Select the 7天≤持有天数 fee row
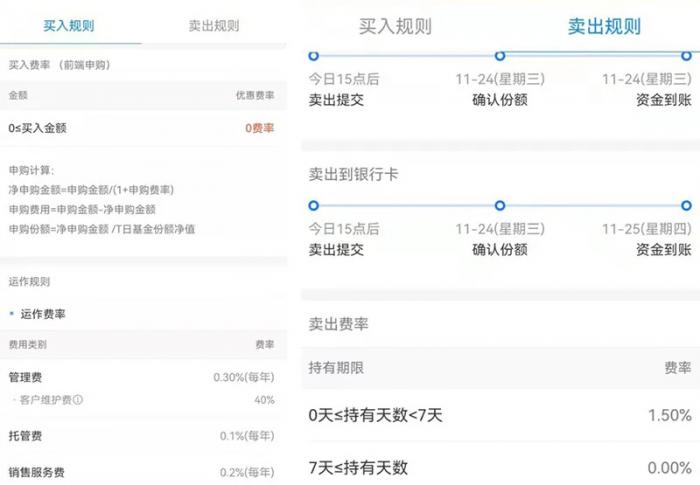Screen dimensions: 700x485 click(x=500, y=468)
